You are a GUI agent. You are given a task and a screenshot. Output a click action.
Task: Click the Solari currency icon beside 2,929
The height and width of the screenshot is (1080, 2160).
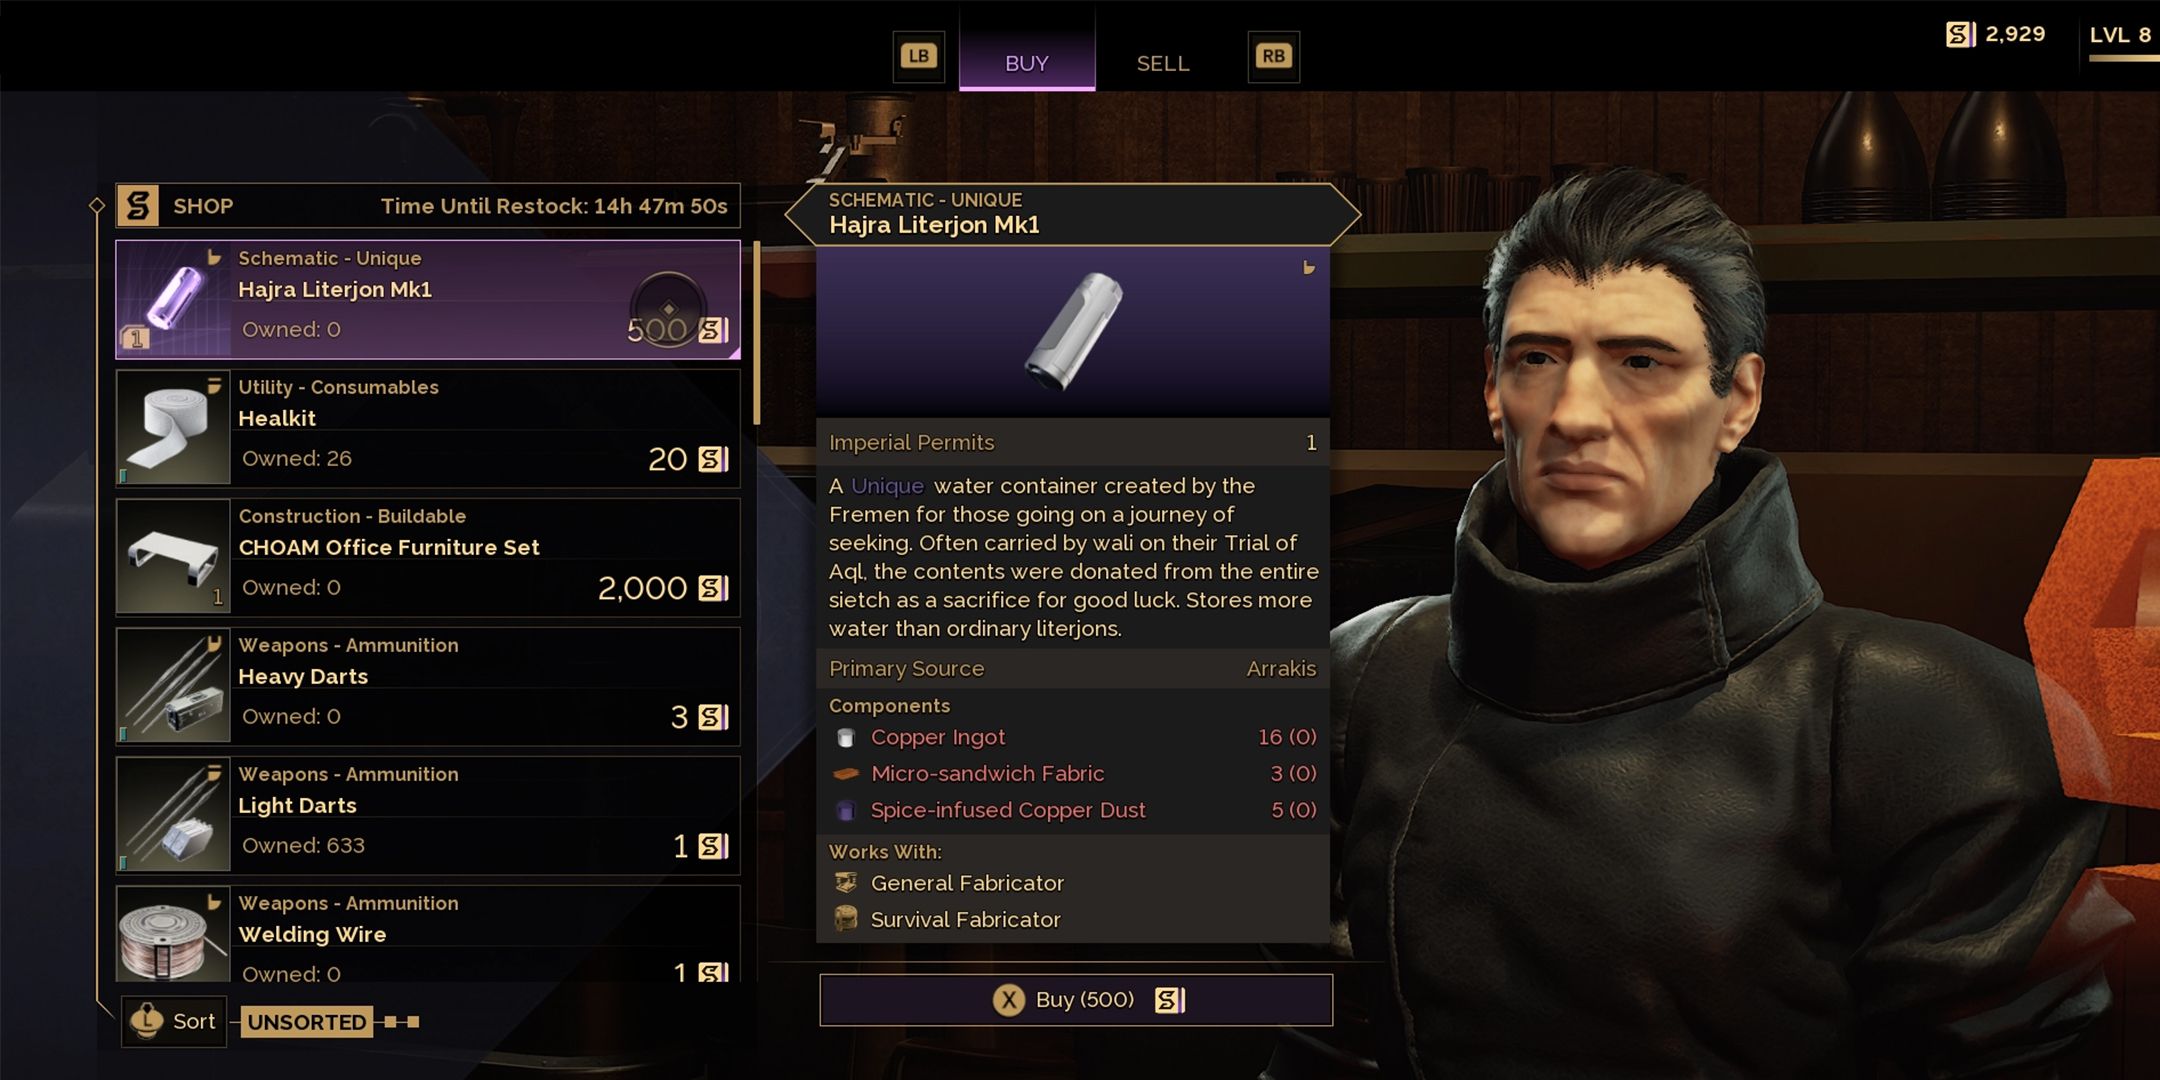(1961, 35)
